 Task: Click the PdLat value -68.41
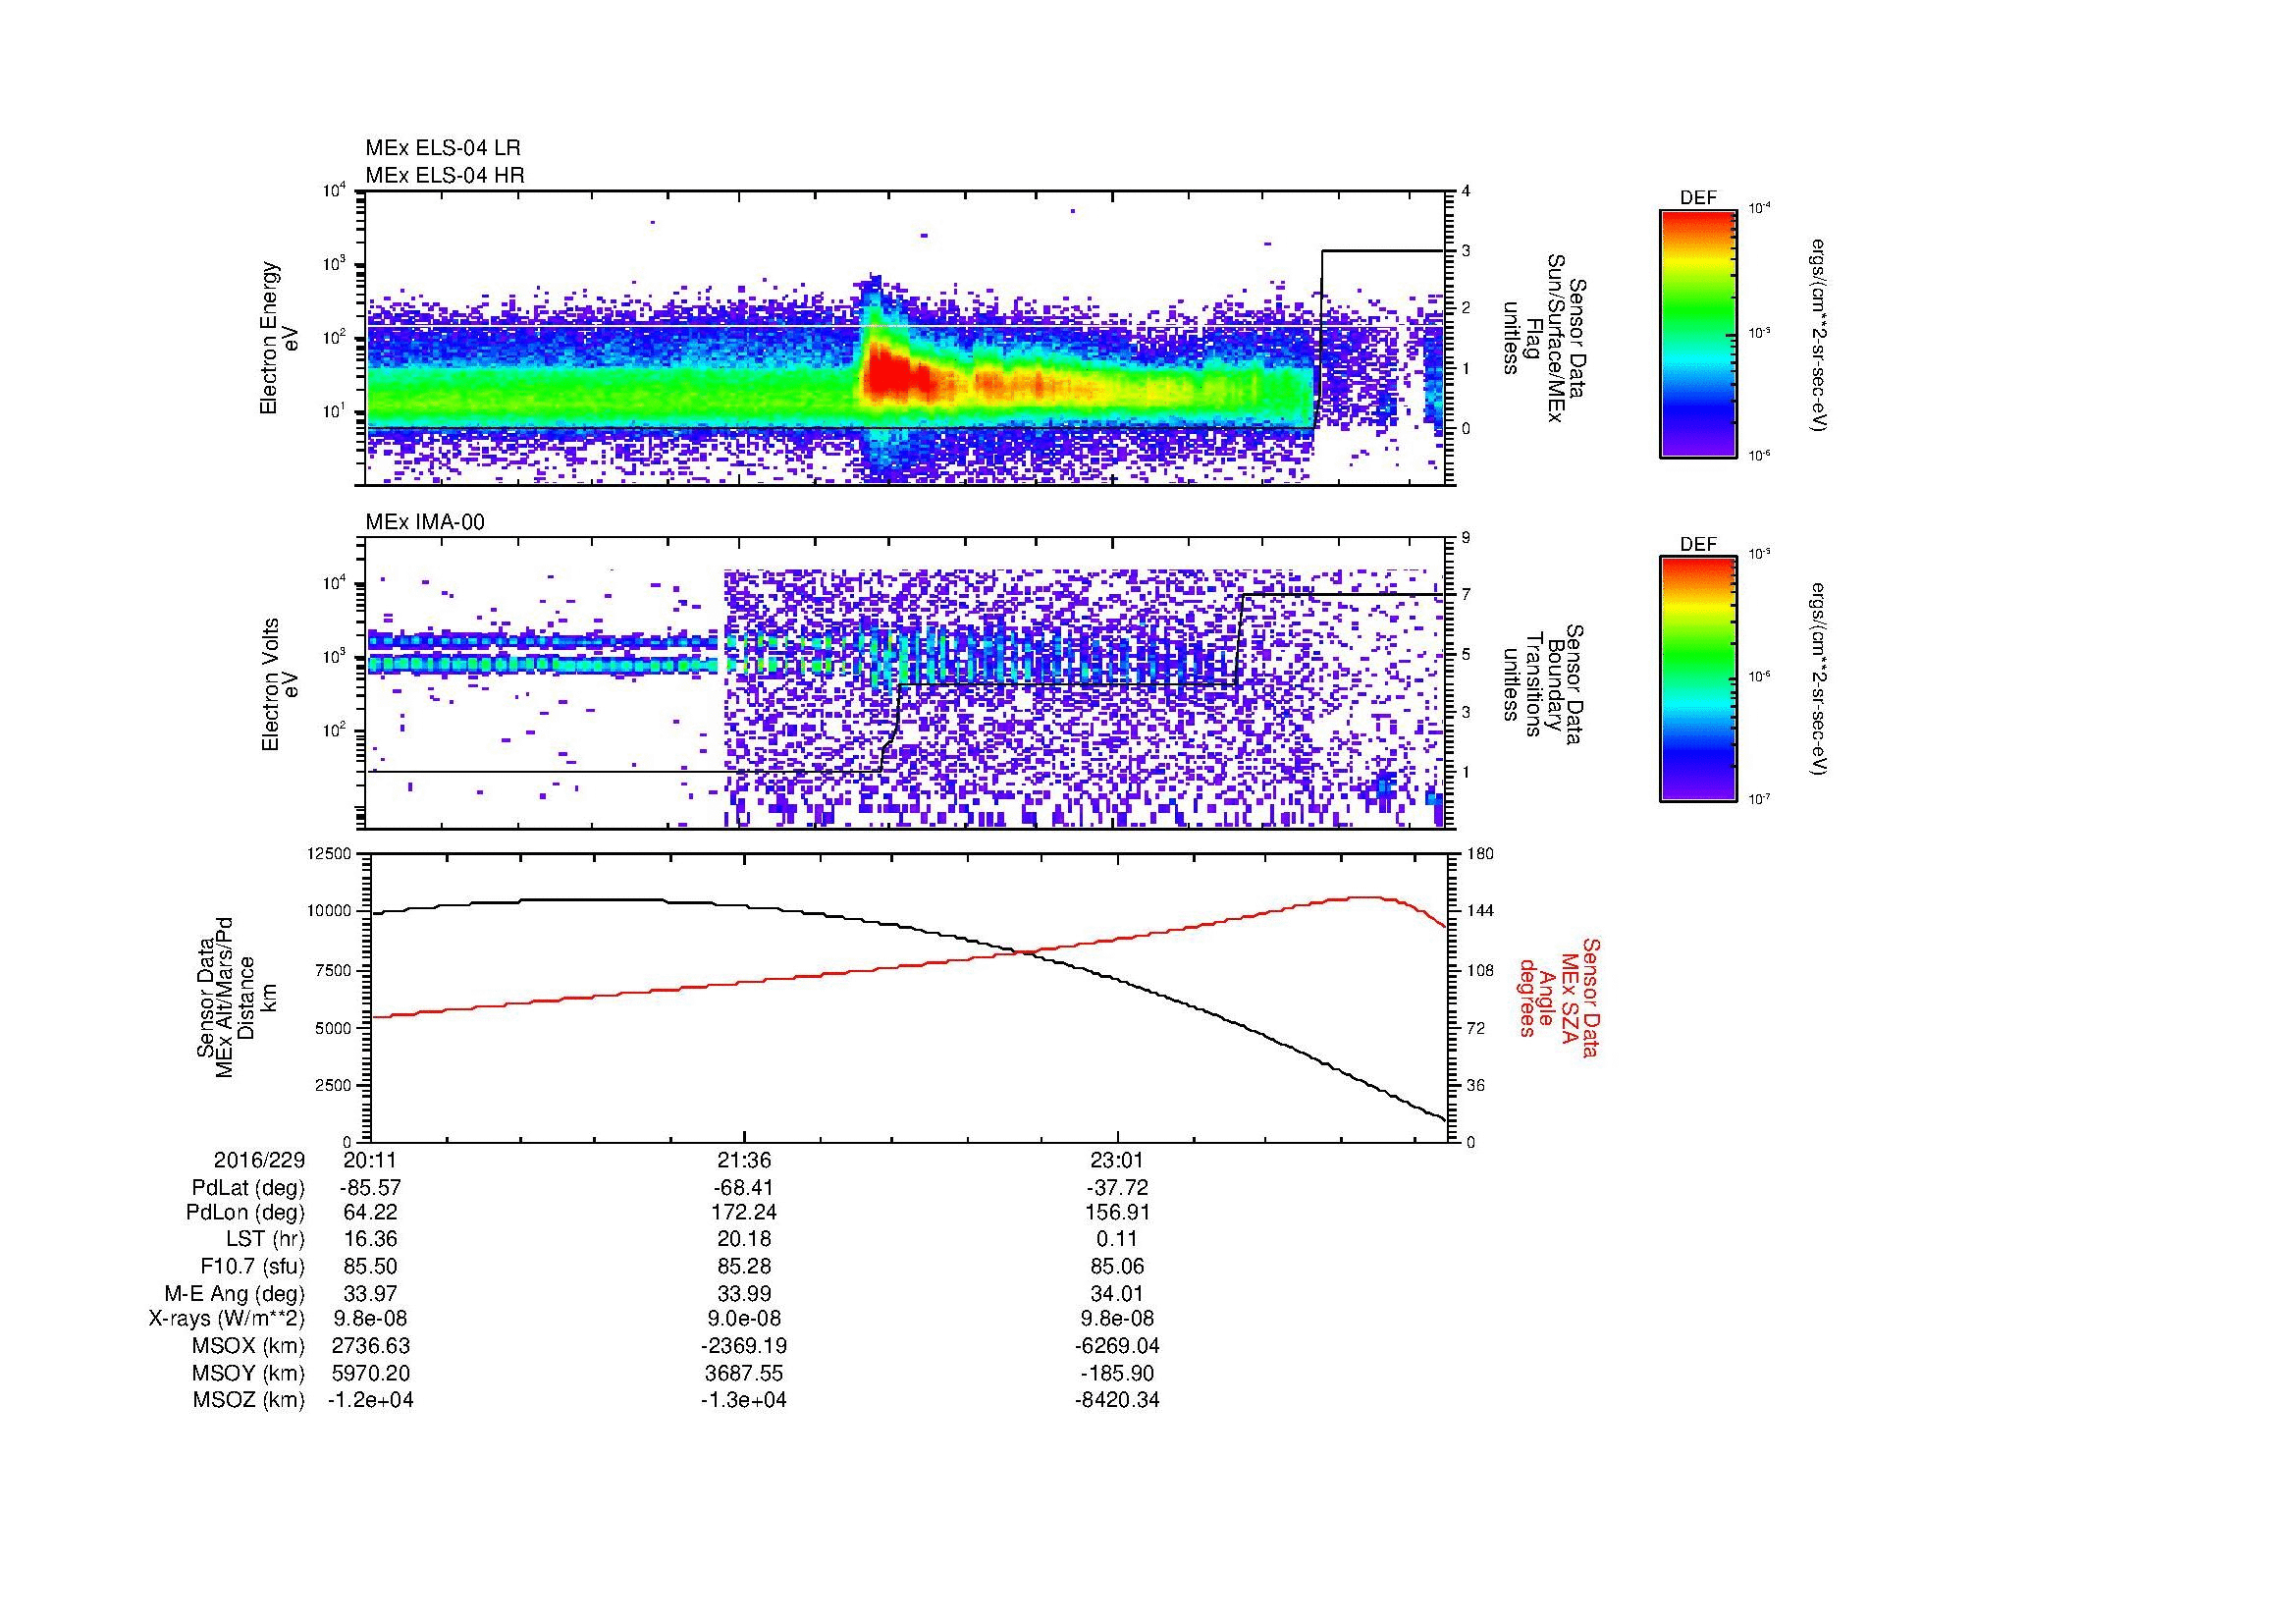click(x=744, y=1188)
